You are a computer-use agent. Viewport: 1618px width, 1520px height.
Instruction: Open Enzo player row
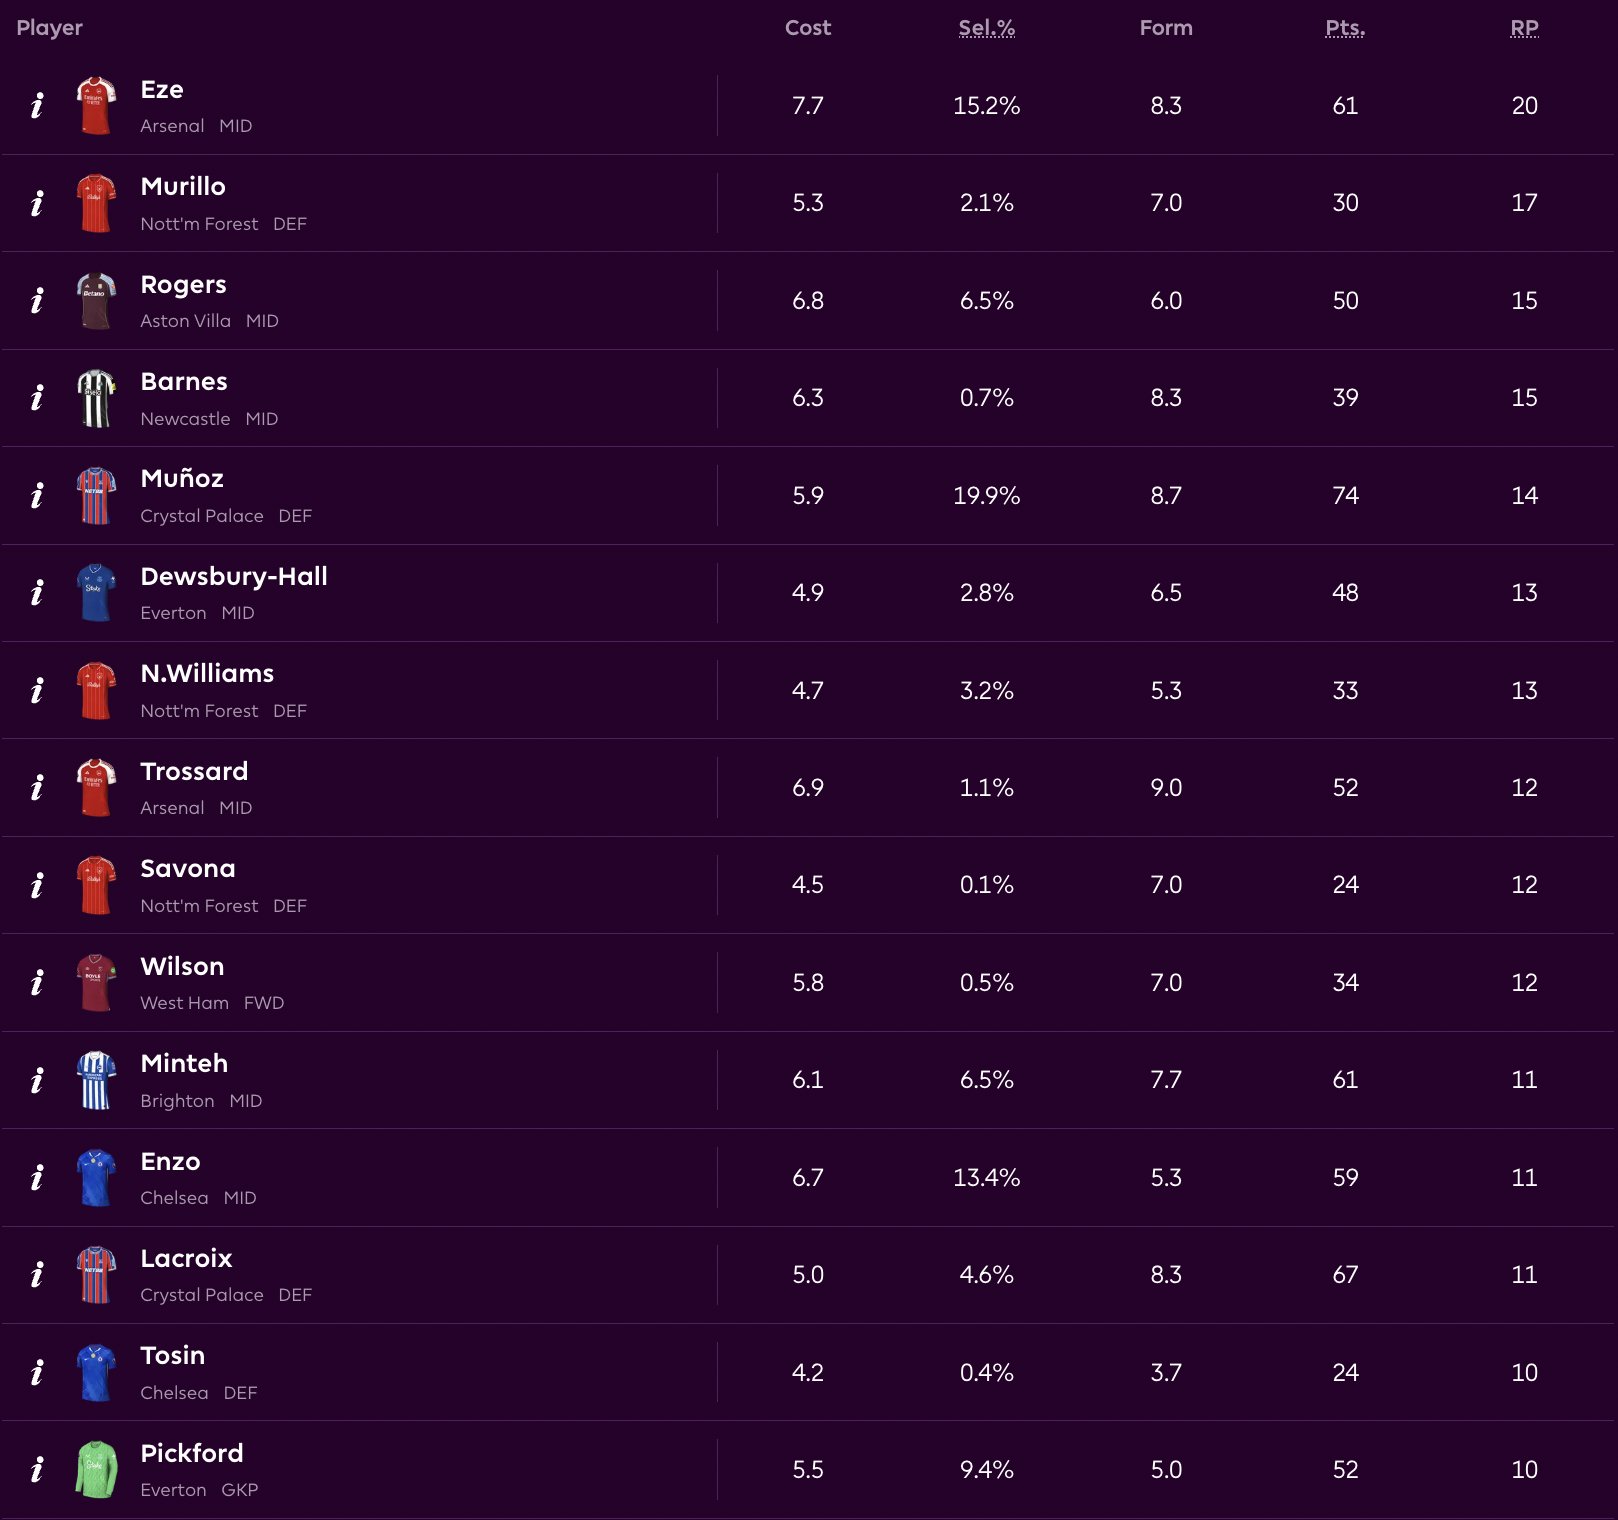coord(170,1161)
